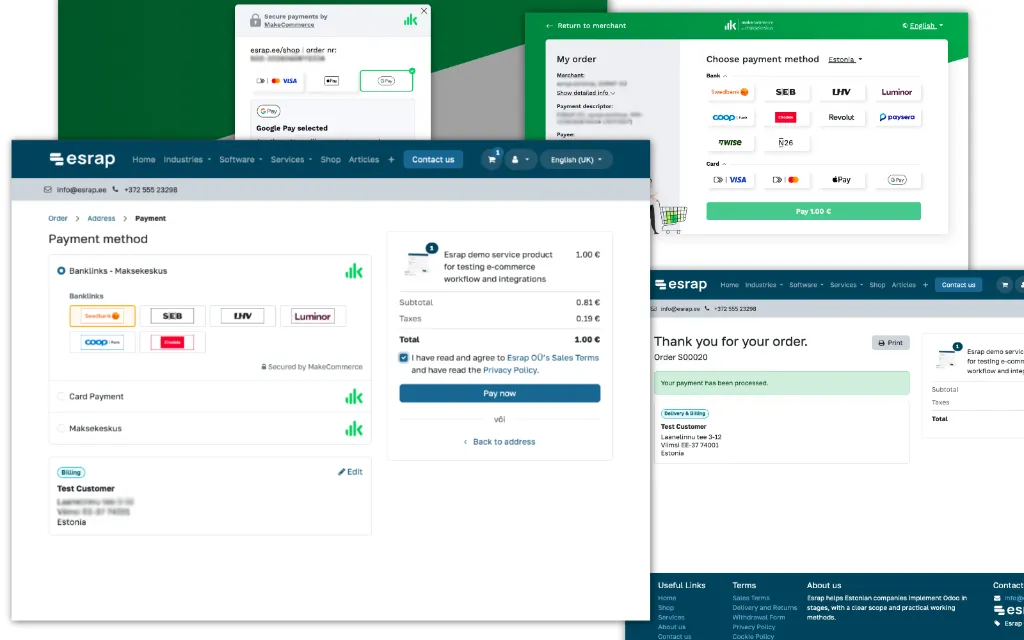Viewport: 1024px width, 640px height.
Task: Open the English (UK) language dropdown
Action: click(576, 159)
